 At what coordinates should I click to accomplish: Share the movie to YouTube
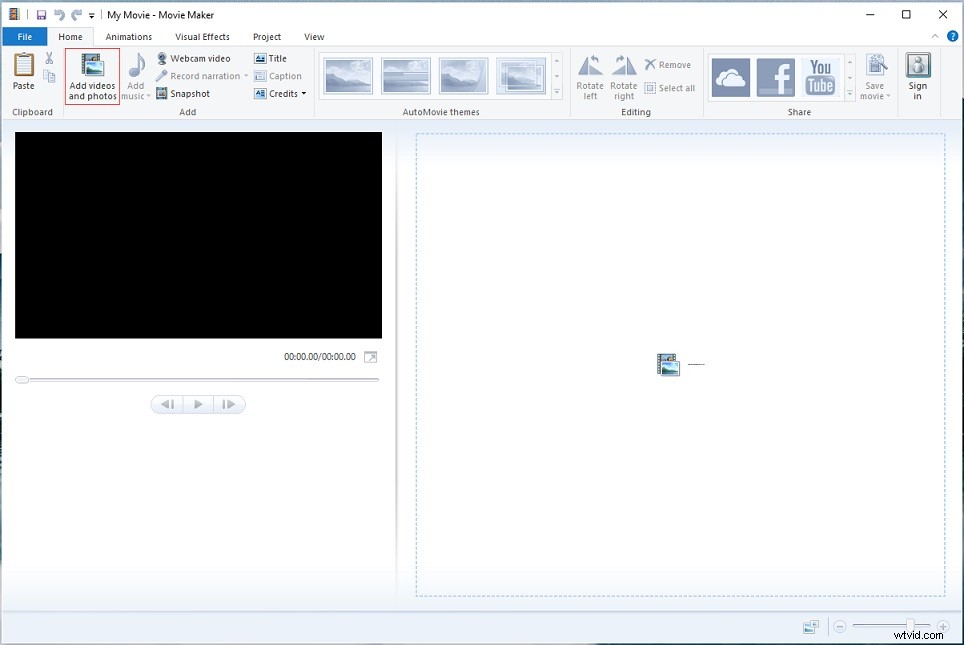(x=821, y=75)
